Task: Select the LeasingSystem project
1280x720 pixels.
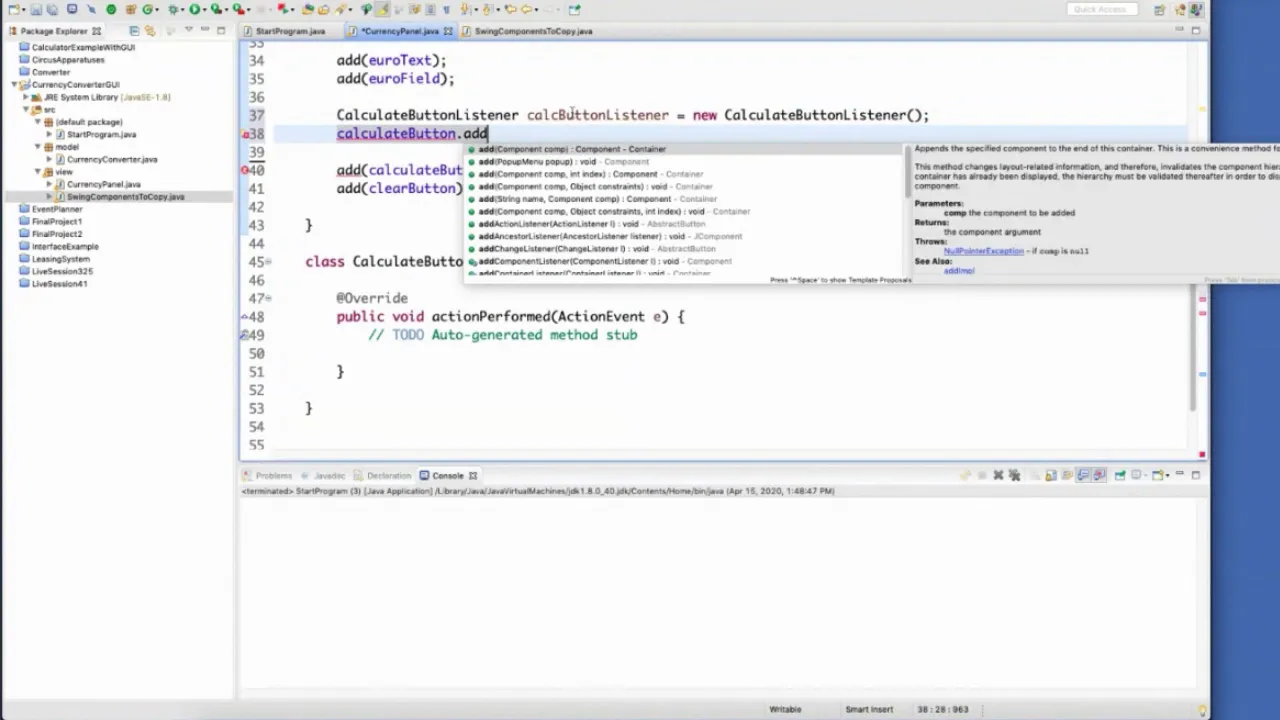Action: 61,259
